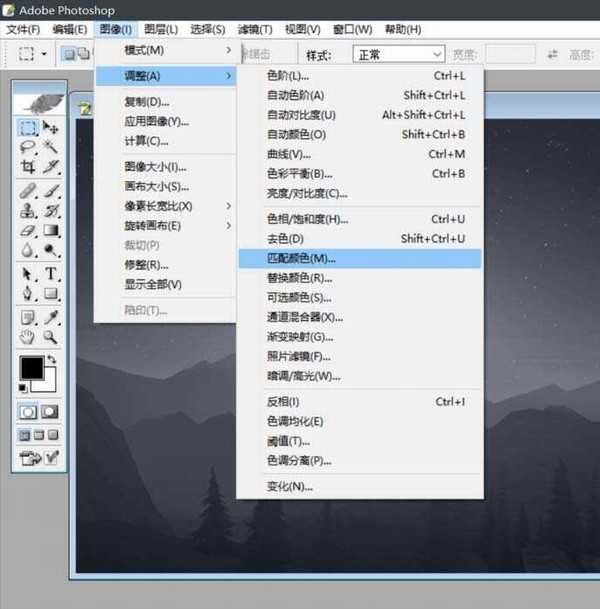Enable full screen mode with menu bar
600x609 pixels.
(x=39, y=435)
